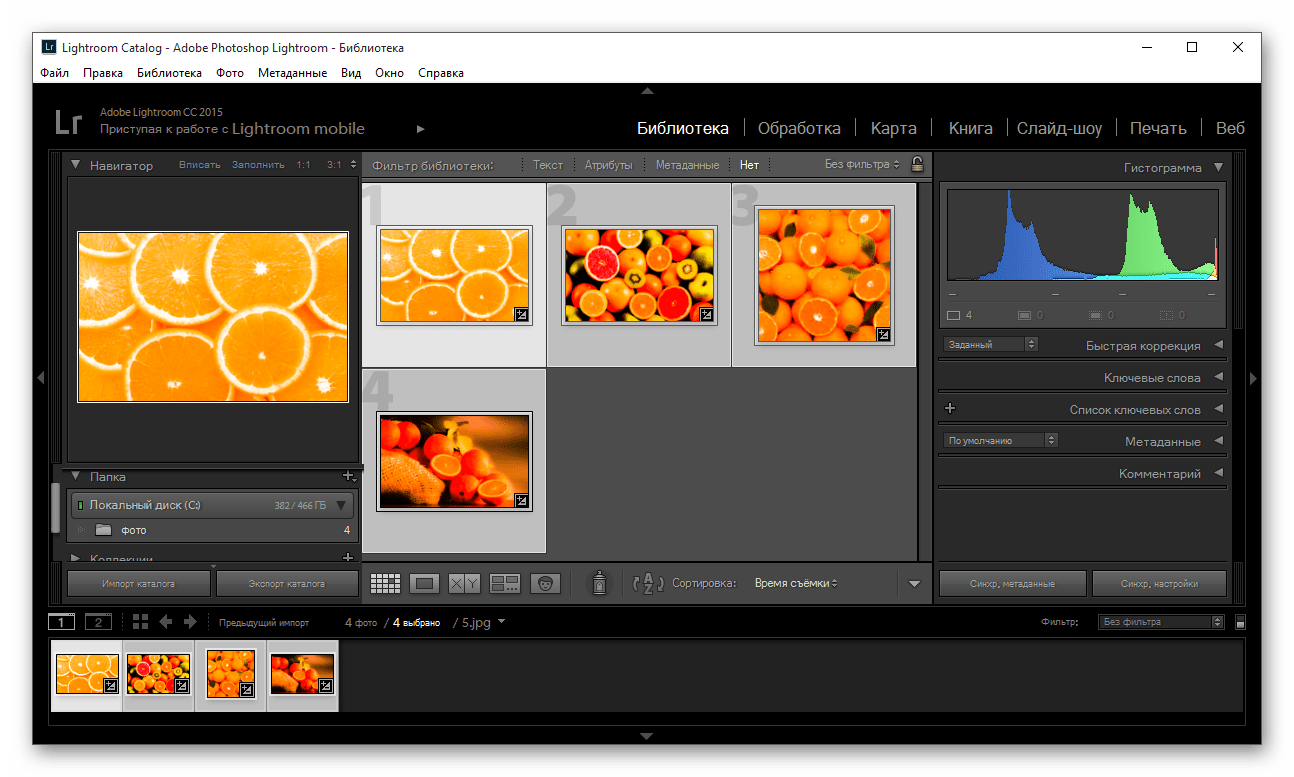Image resolution: width=1294 pixels, height=777 pixels.
Task: Reverse sort direction with A-Z icon
Action: tap(648, 583)
